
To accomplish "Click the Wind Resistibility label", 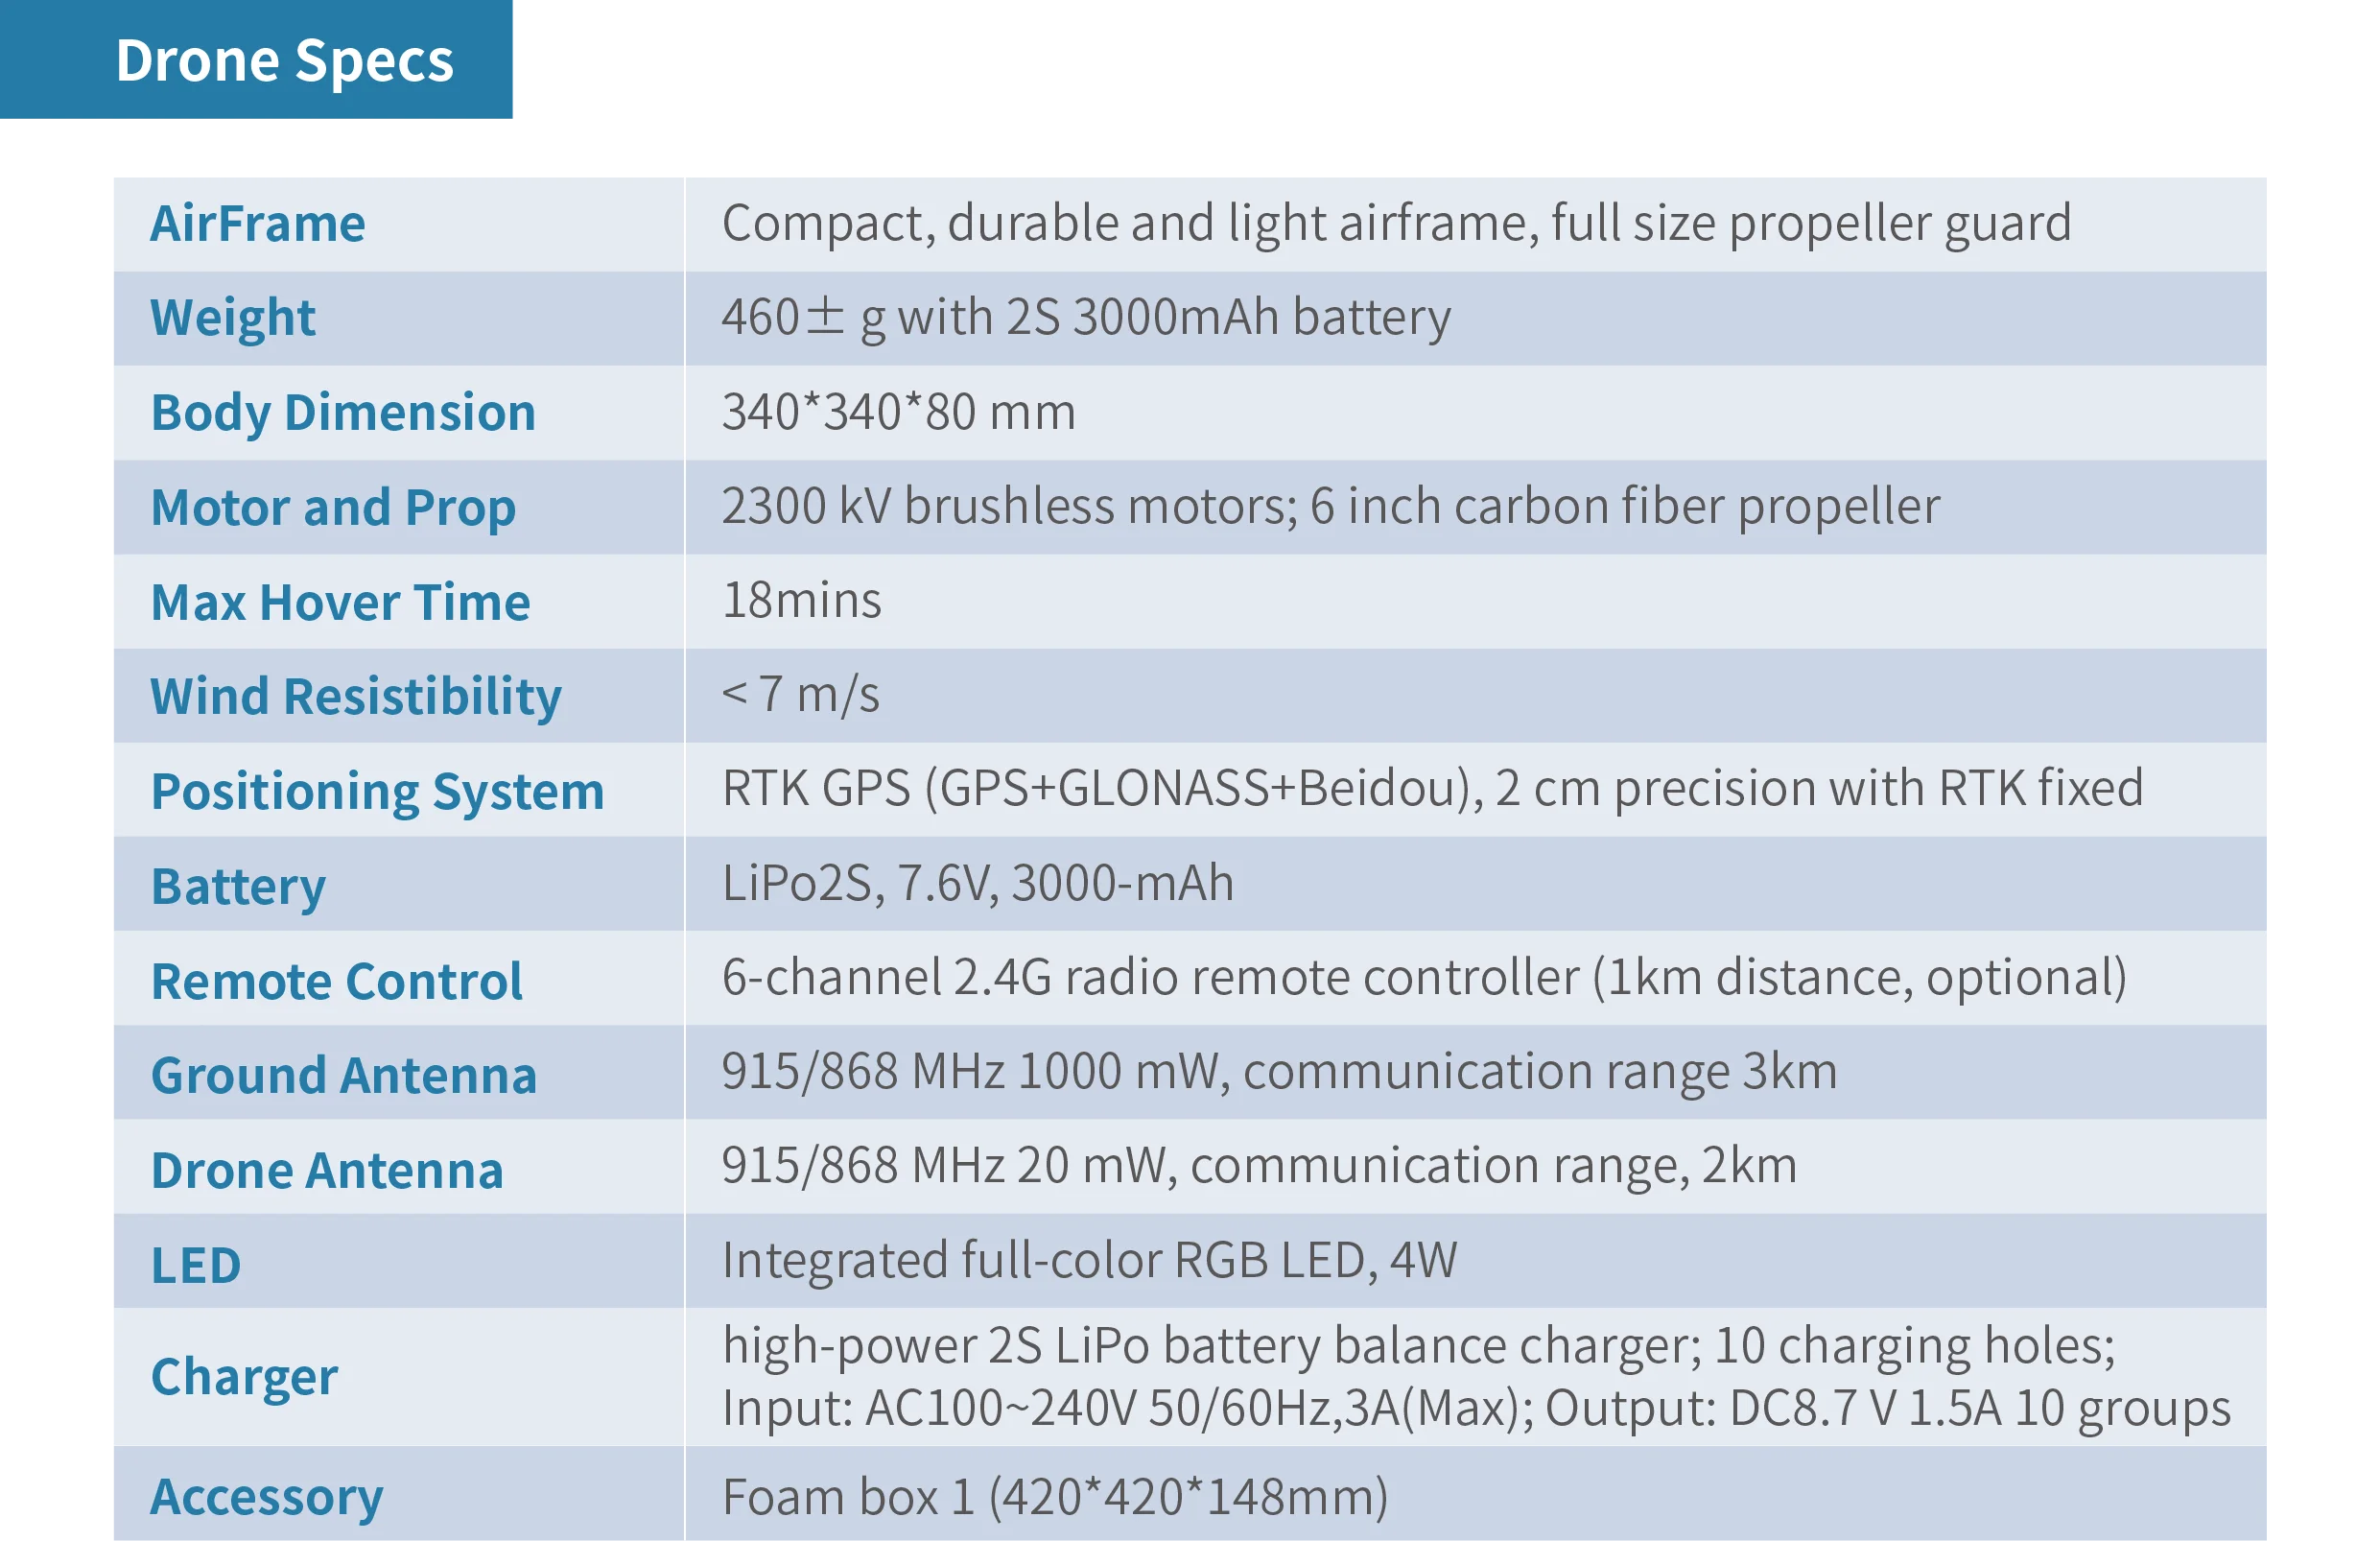I will (355, 696).
